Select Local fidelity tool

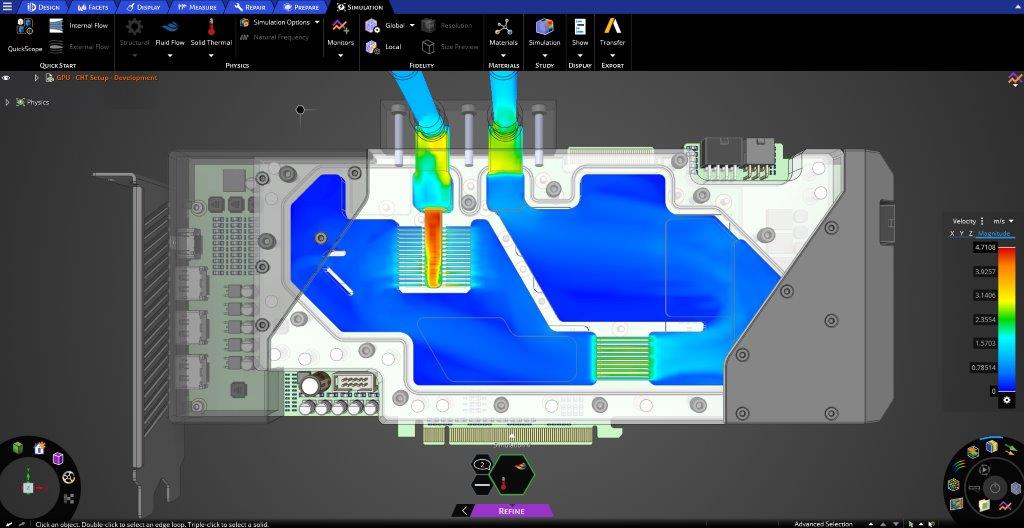click(383, 46)
